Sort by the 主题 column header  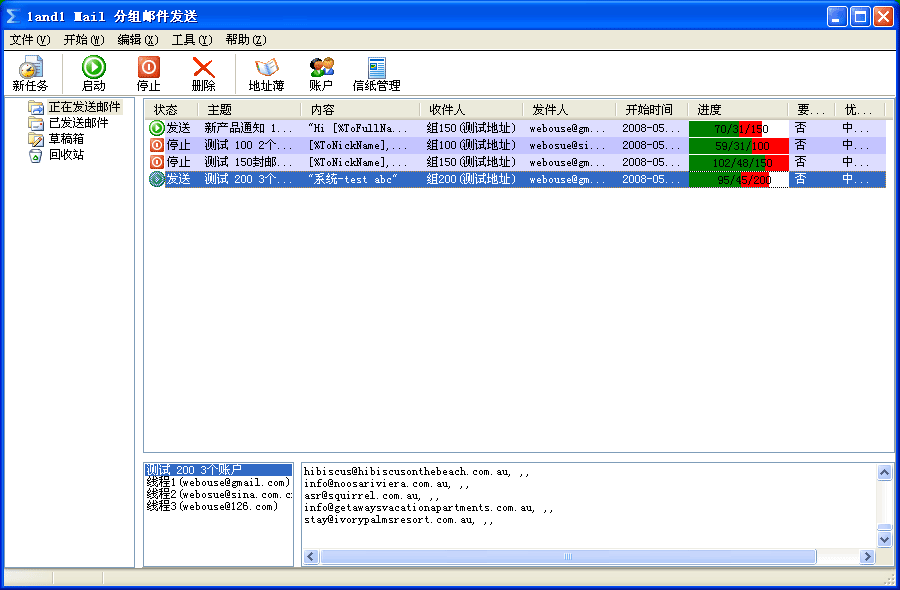click(249, 110)
